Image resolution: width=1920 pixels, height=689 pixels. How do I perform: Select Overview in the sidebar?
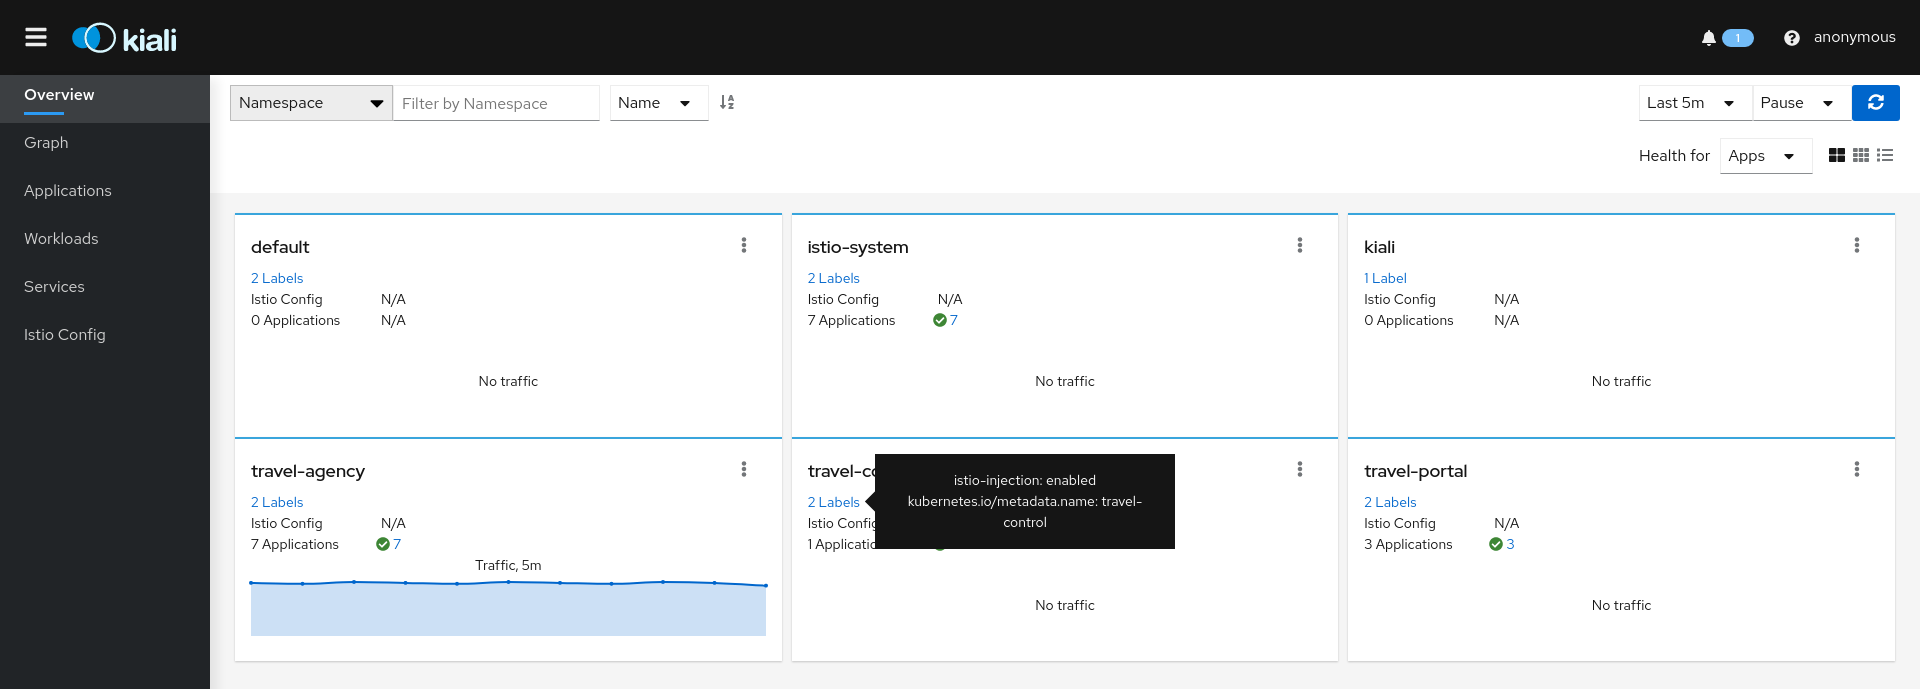pyautogui.click(x=105, y=98)
